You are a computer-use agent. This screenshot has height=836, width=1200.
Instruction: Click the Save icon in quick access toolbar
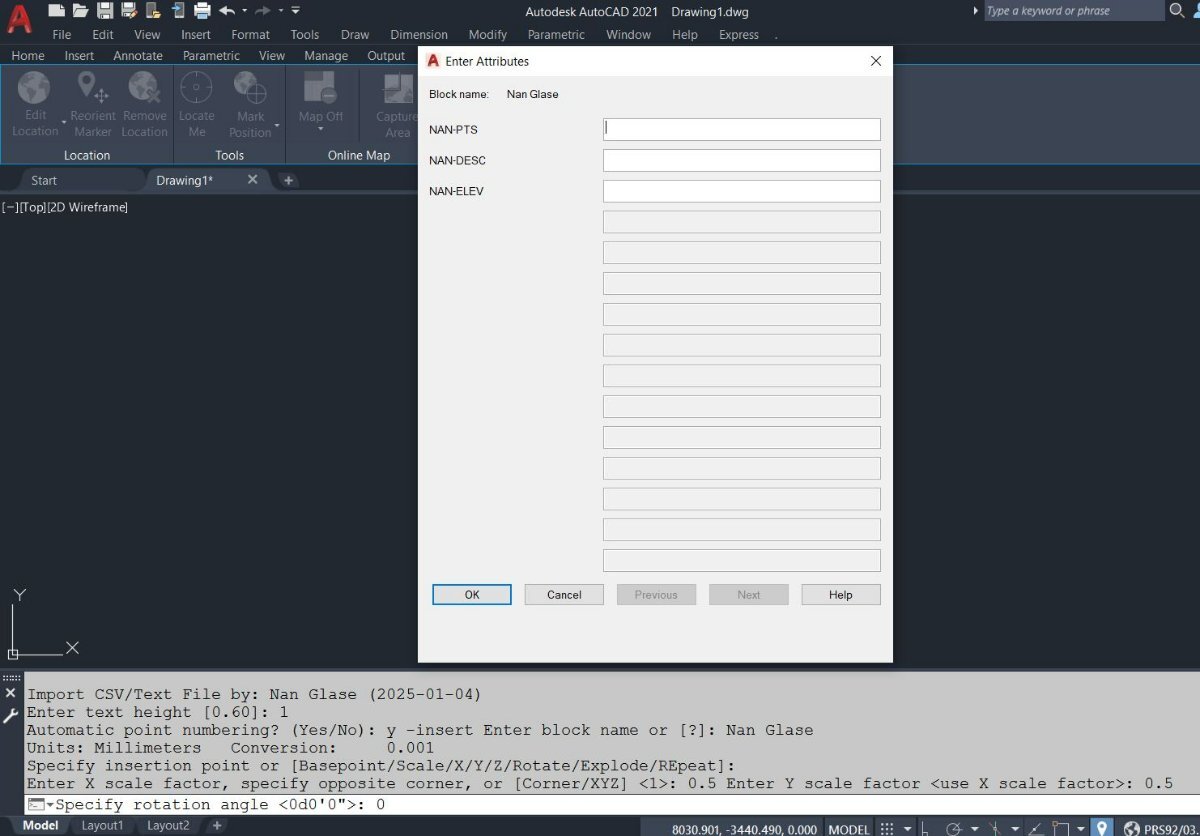coord(105,11)
